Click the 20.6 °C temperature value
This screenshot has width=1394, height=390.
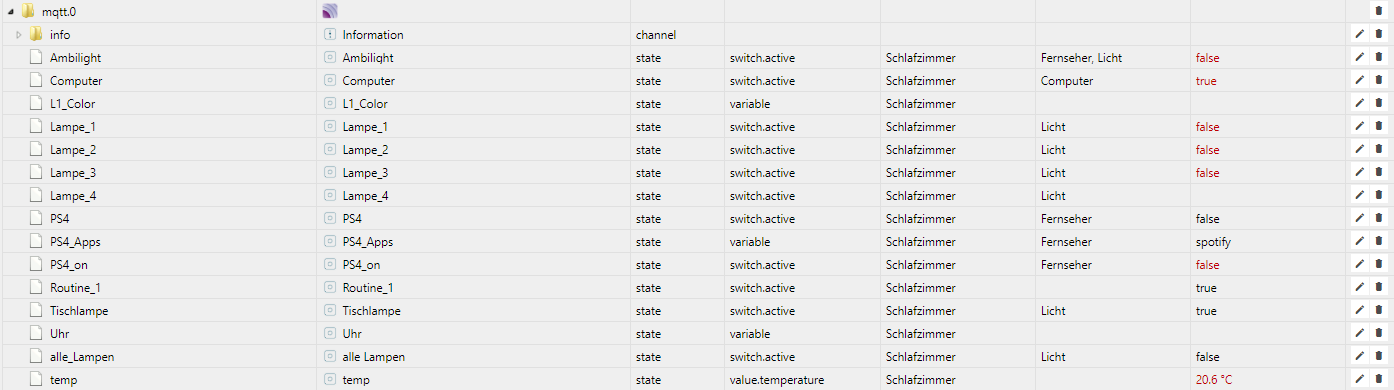click(x=1214, y=380)
